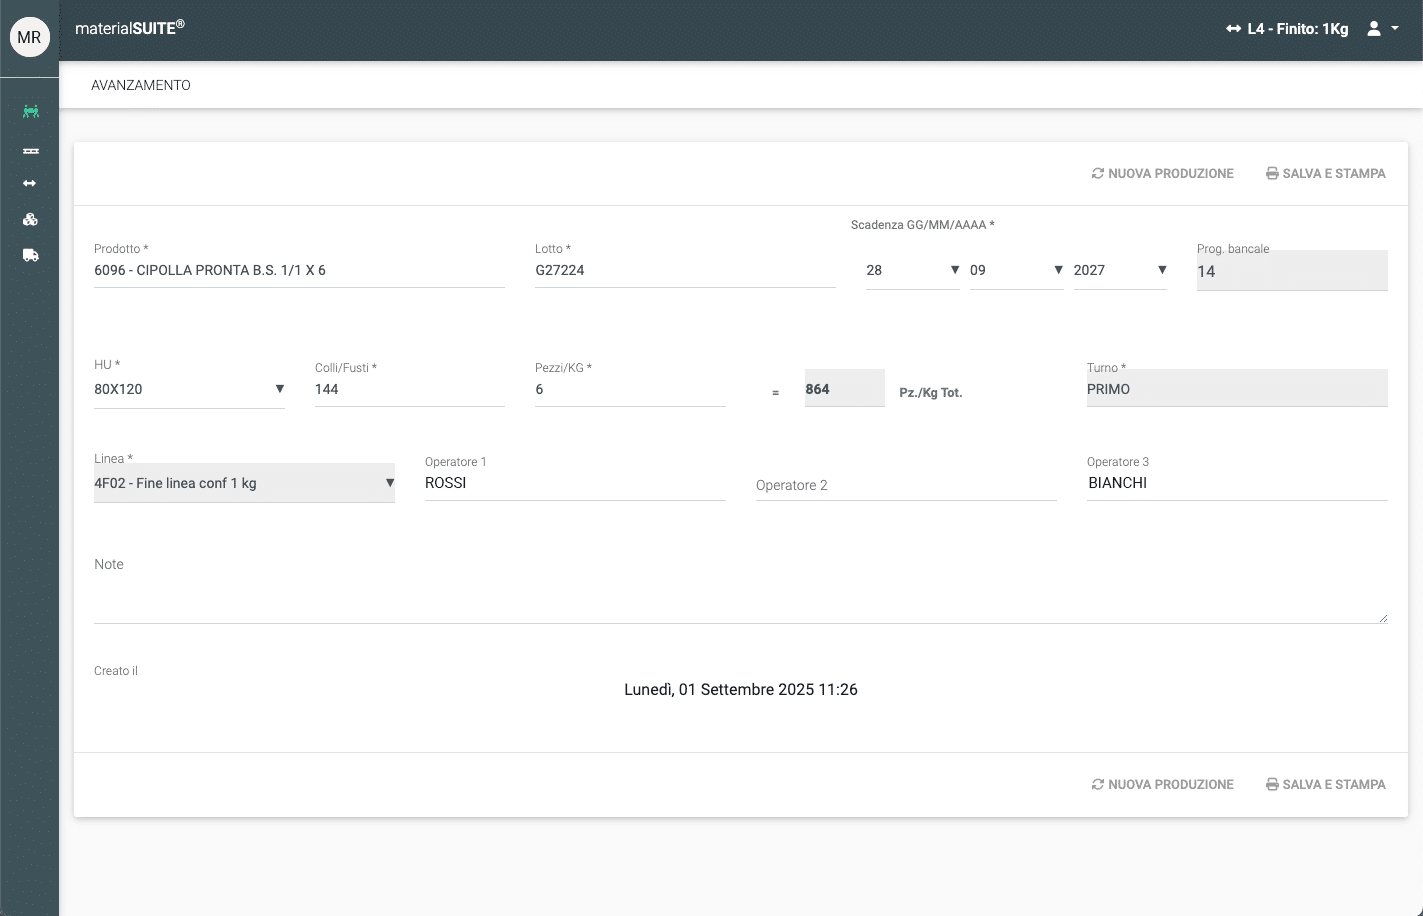Click bottom SALVA E STAMPA button
This screenshot has width=1423, height=916.
tap(1325, 785)
